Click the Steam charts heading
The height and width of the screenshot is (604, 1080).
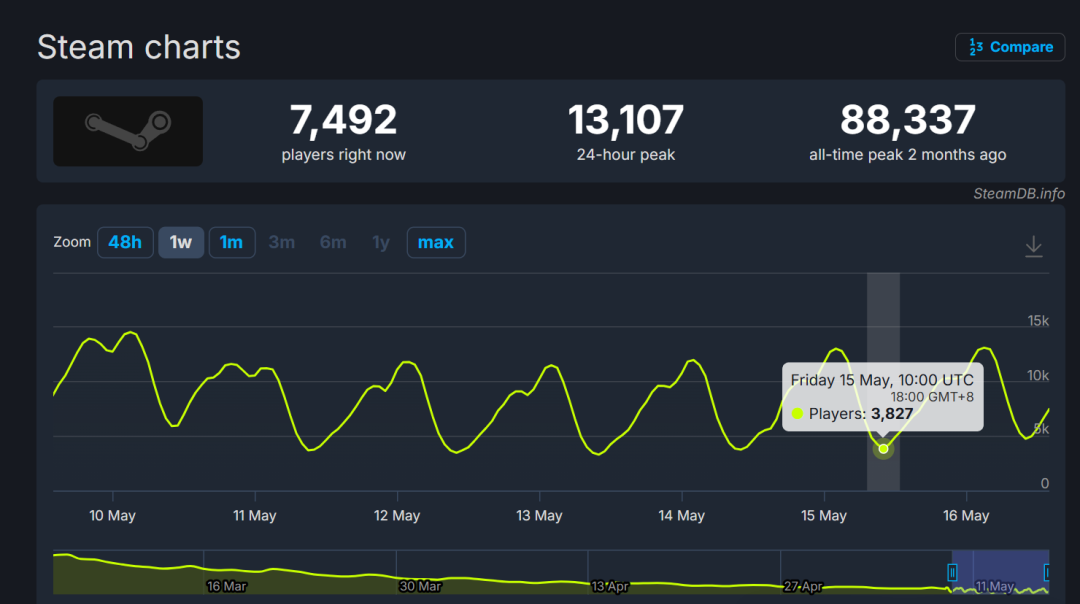[x=138, y=48]
